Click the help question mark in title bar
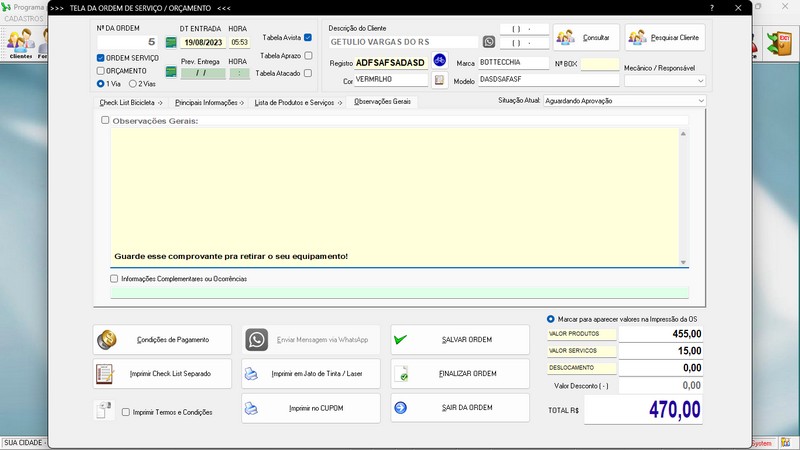Viewport: 800px width, 450px height. click(711, 7)
